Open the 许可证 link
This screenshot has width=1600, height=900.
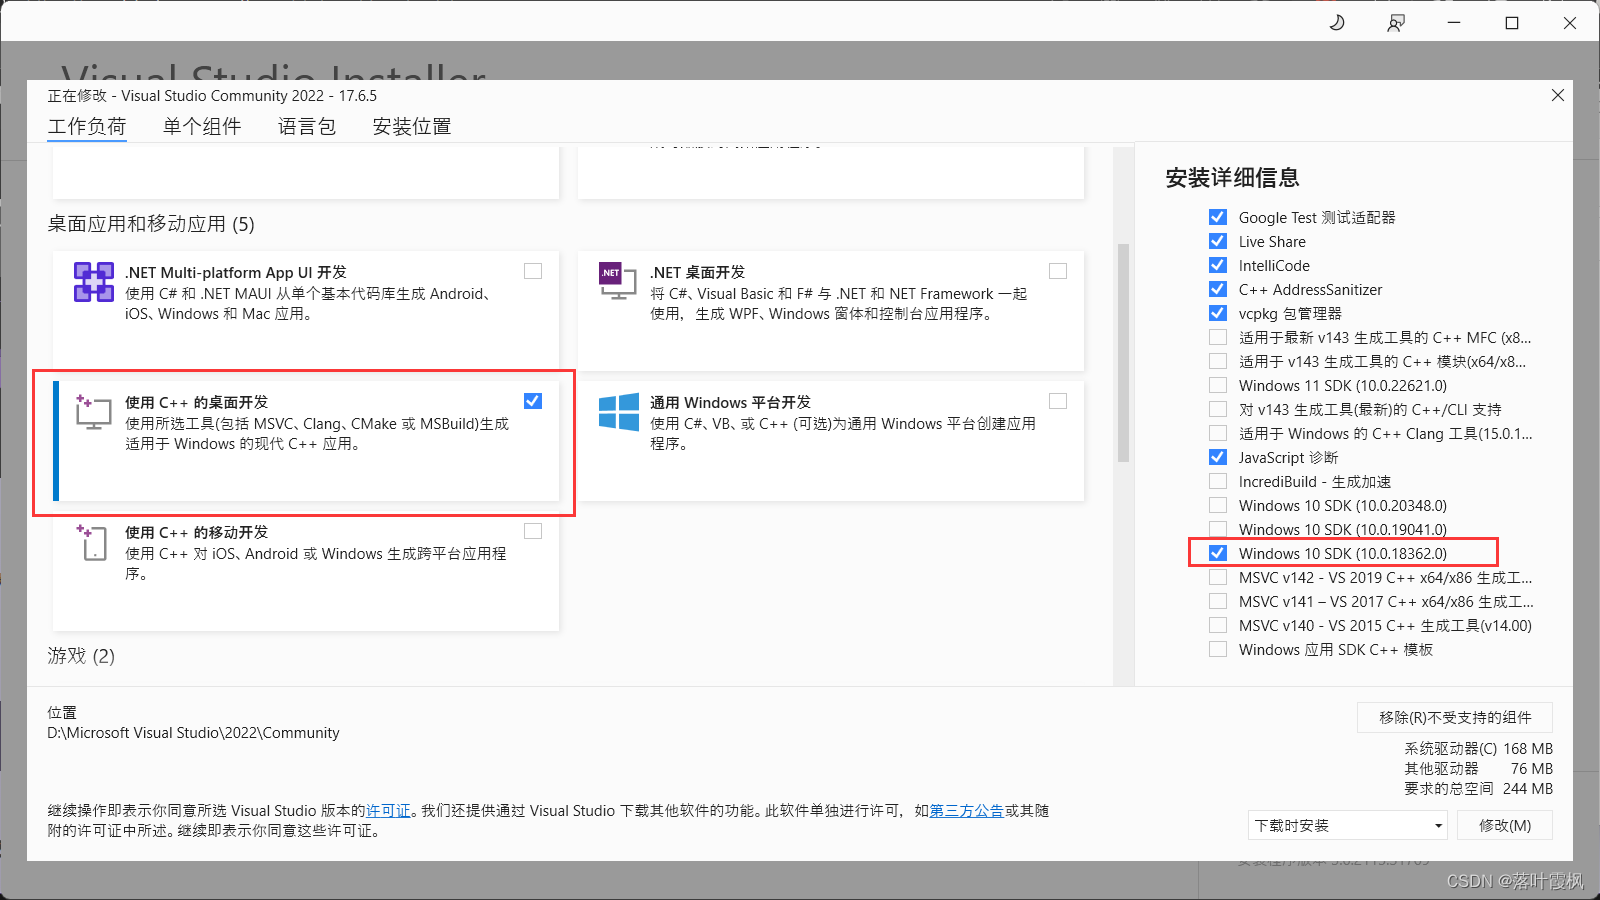click(388, 811)
